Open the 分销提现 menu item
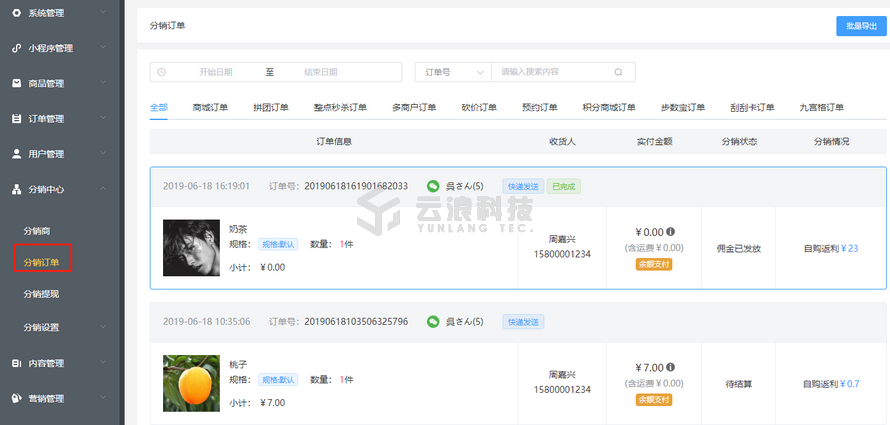The image size is (890, 425). point(42,294)
